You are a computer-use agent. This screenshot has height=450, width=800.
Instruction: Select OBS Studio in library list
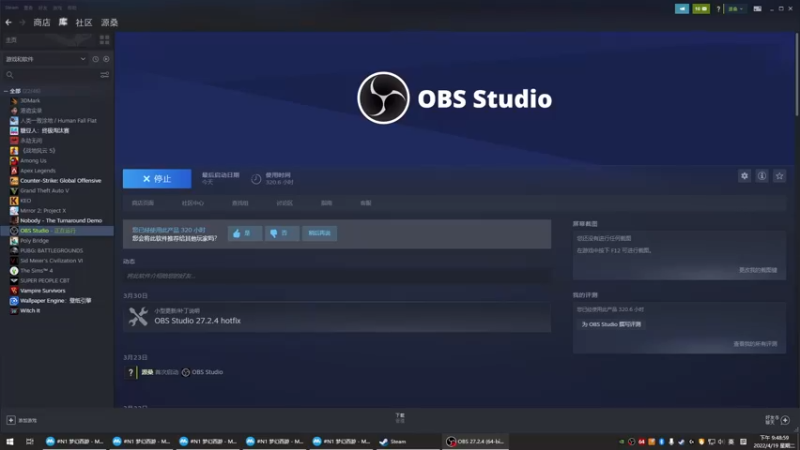pyautogui.click(x=57, y=231)
